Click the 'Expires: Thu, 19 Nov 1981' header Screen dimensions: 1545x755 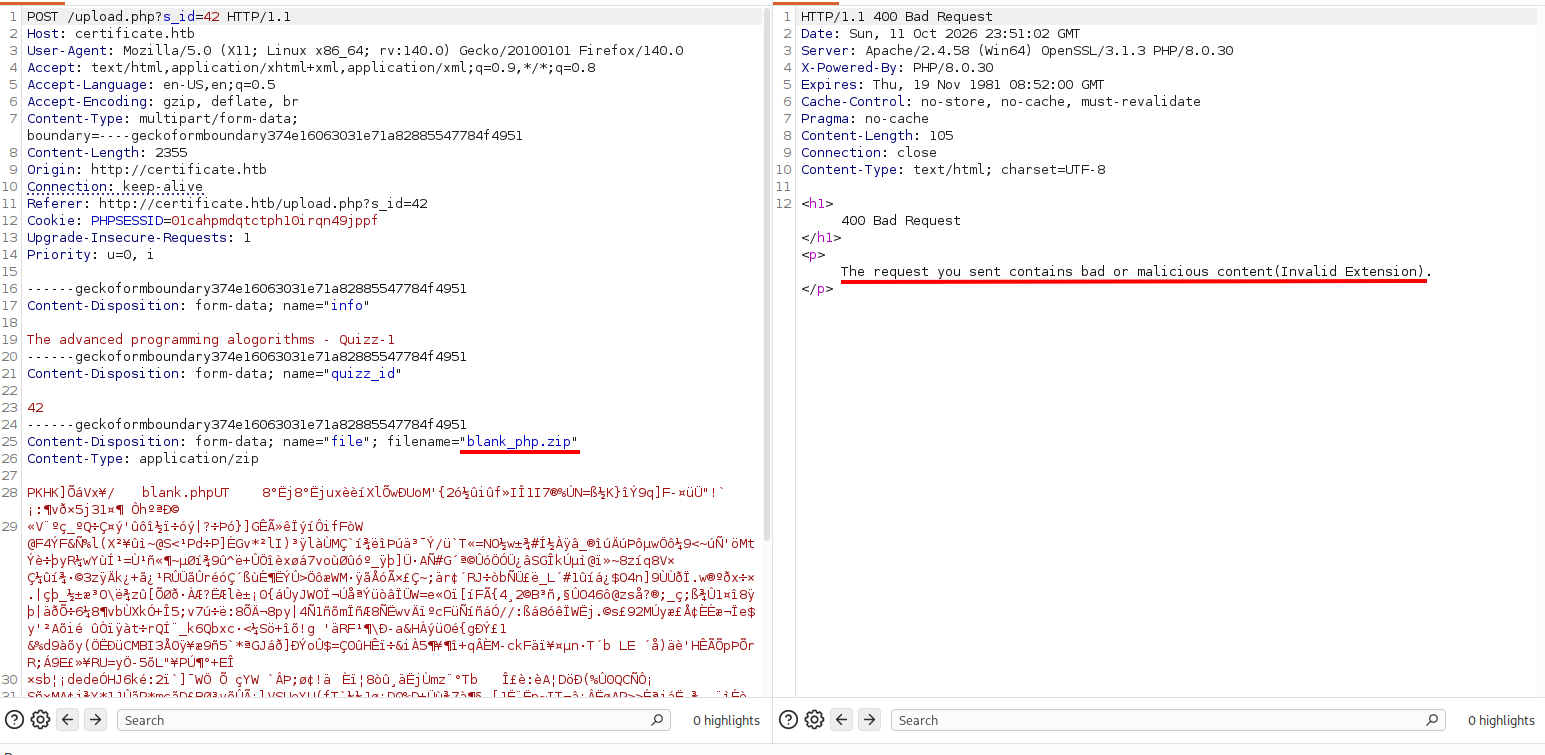click(952, 85)
